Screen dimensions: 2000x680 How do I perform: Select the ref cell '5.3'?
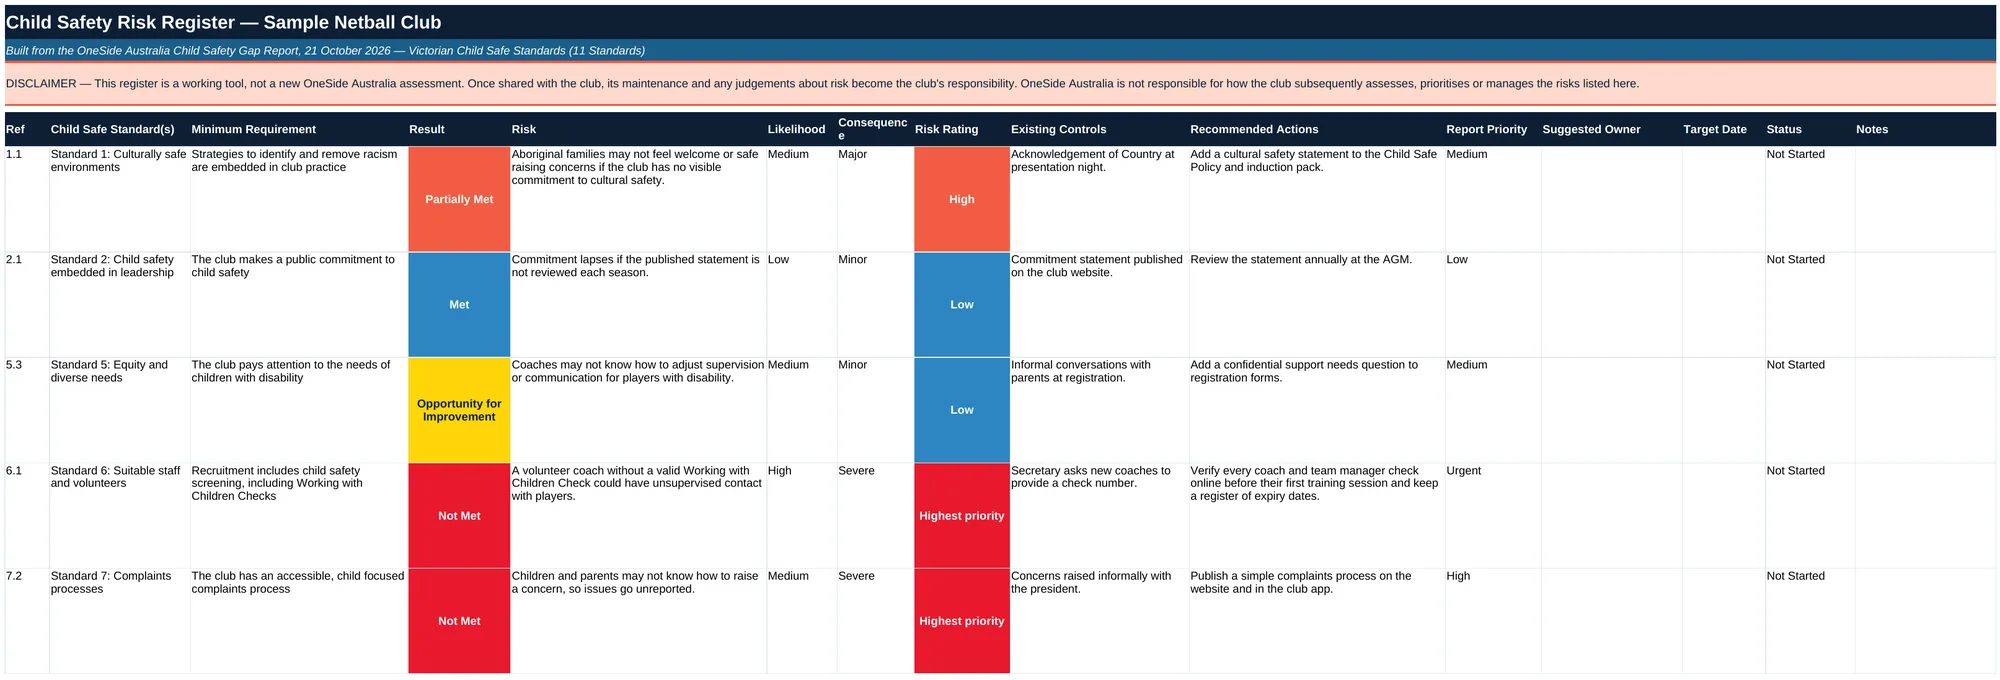pyautogui.click(x=27, y=410)
